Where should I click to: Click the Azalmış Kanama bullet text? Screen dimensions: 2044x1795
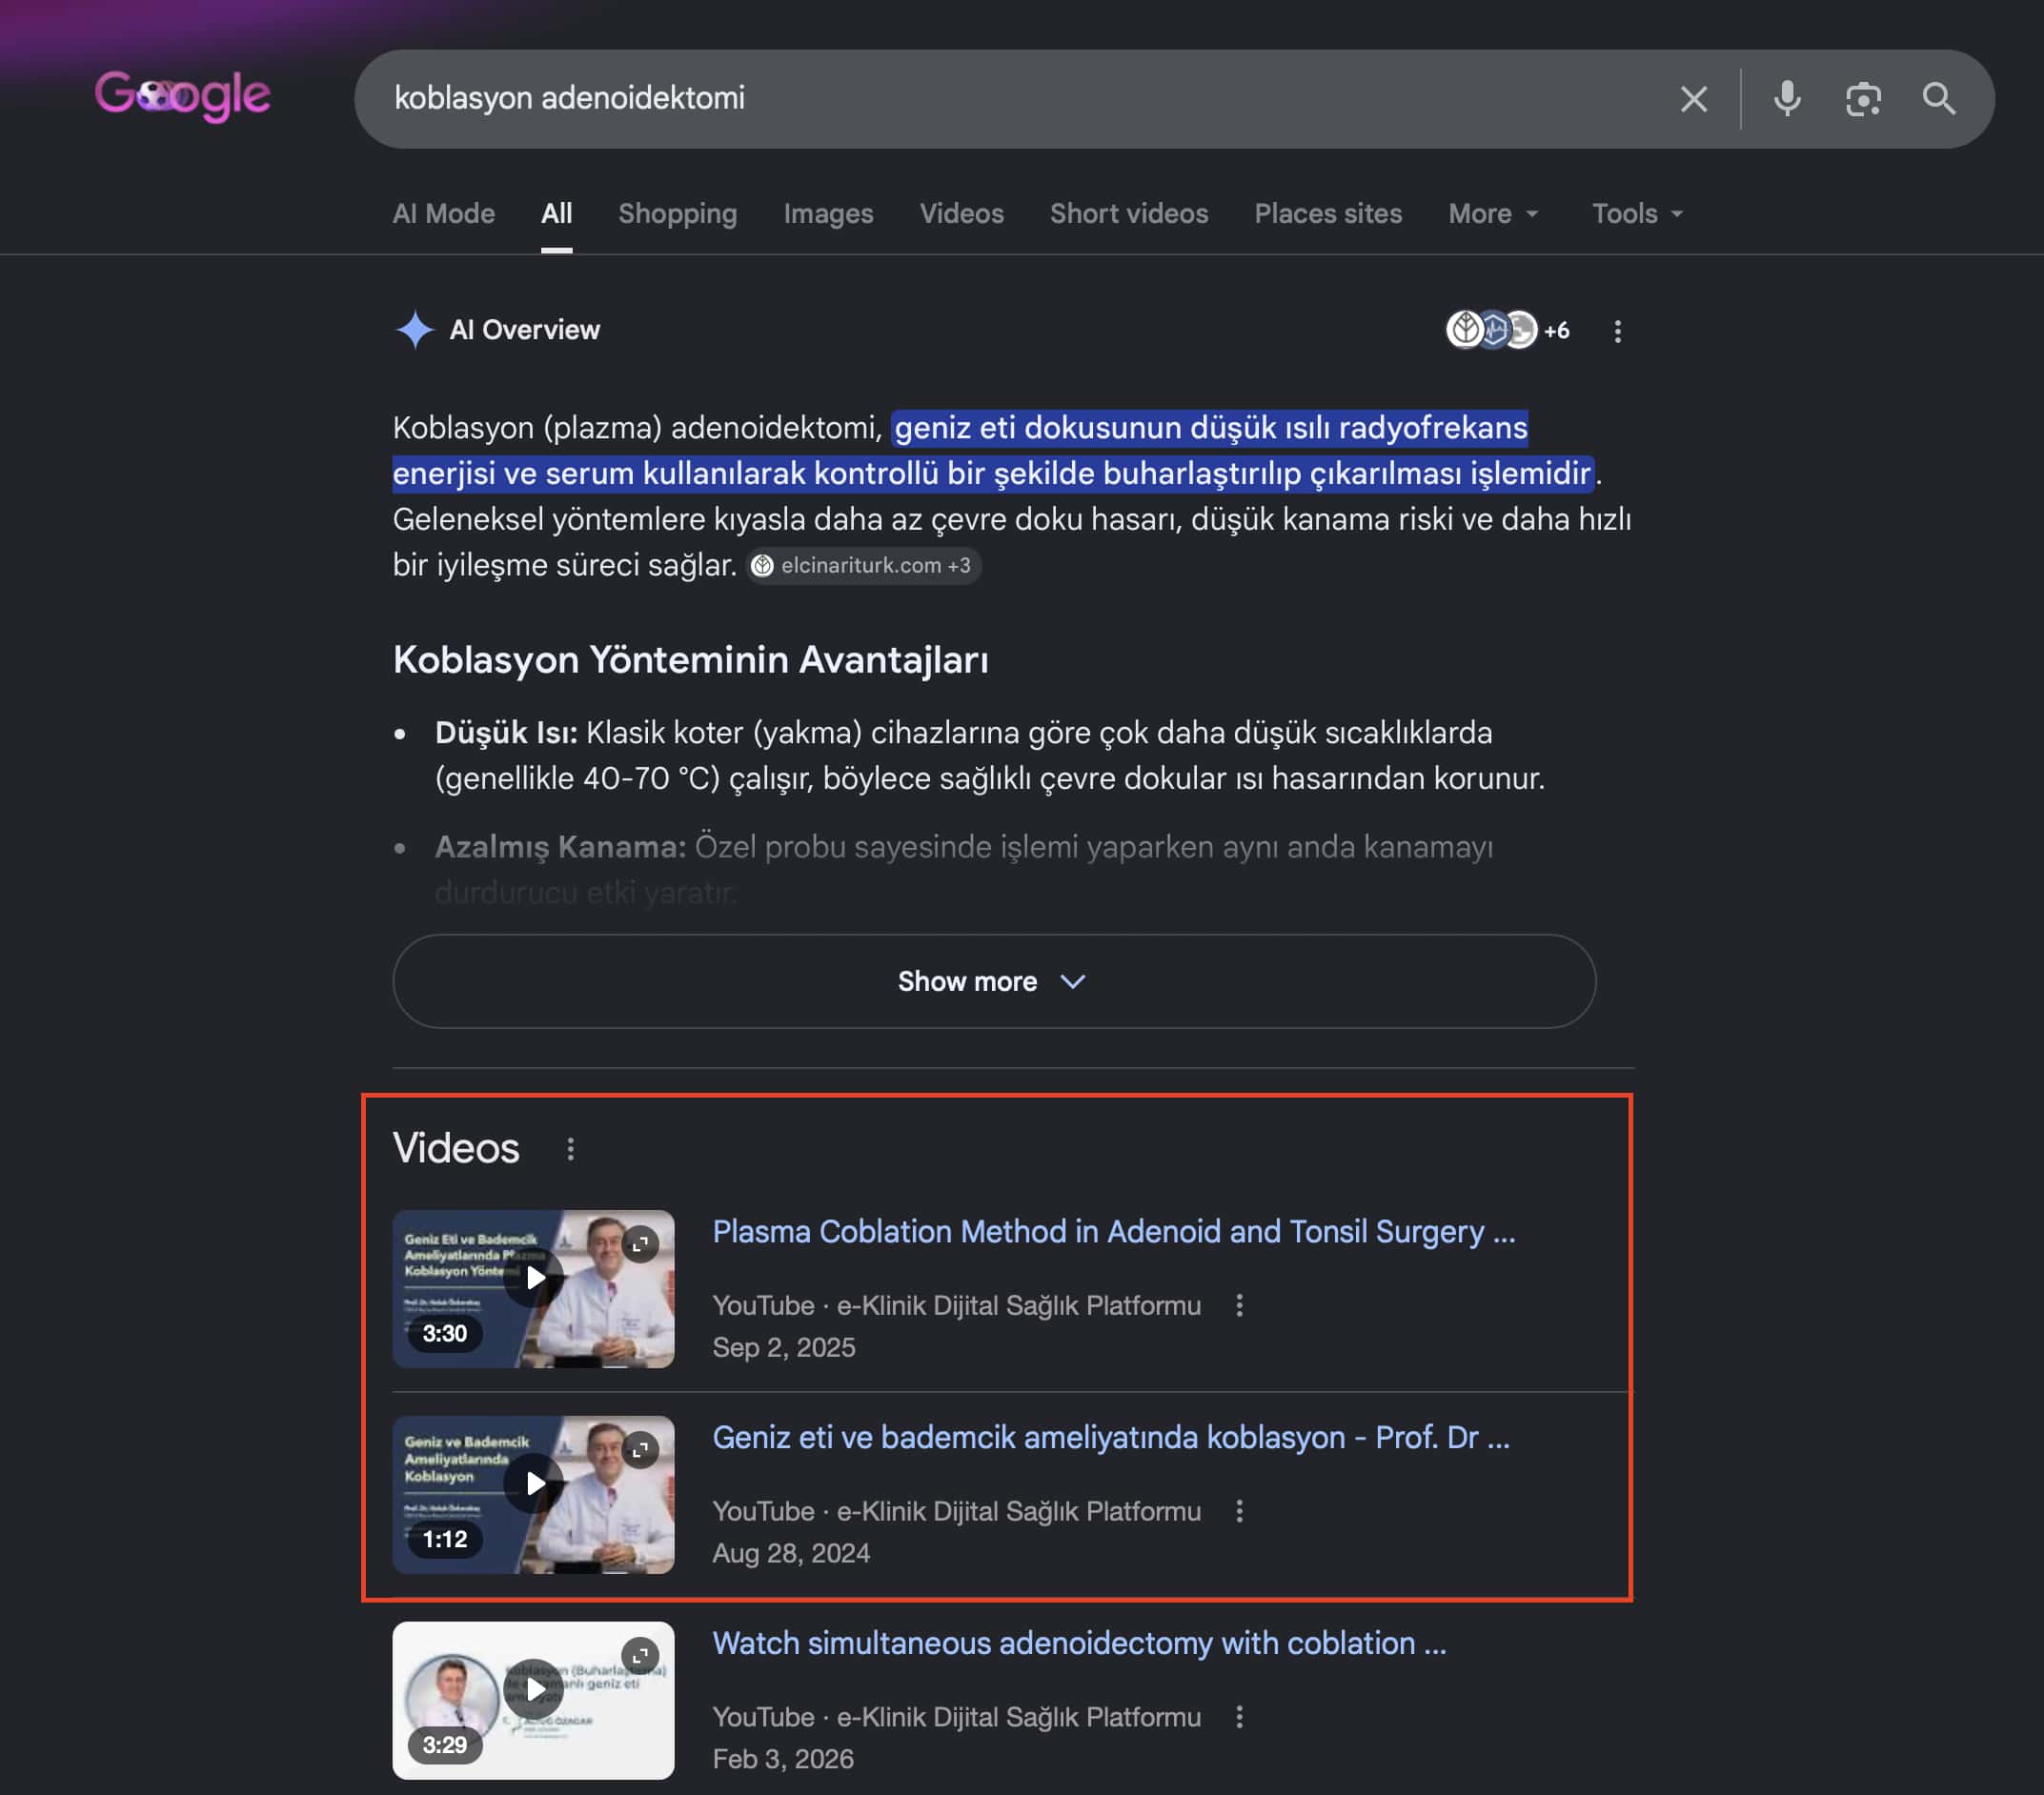(x=964, y=869)
